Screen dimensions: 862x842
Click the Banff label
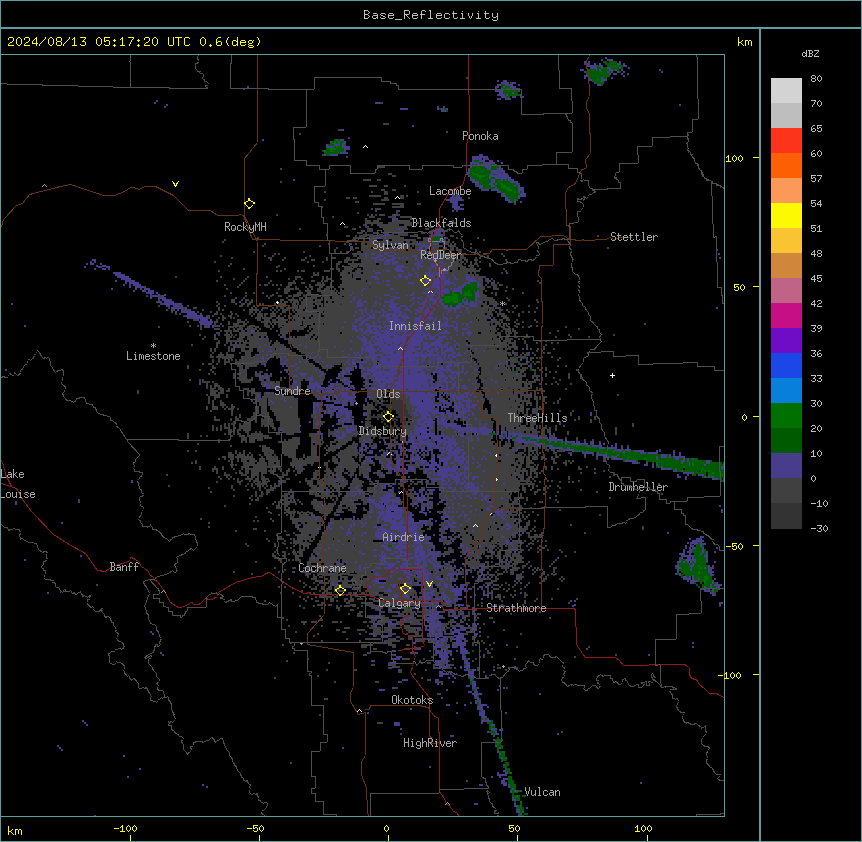[x=124, y=567]
